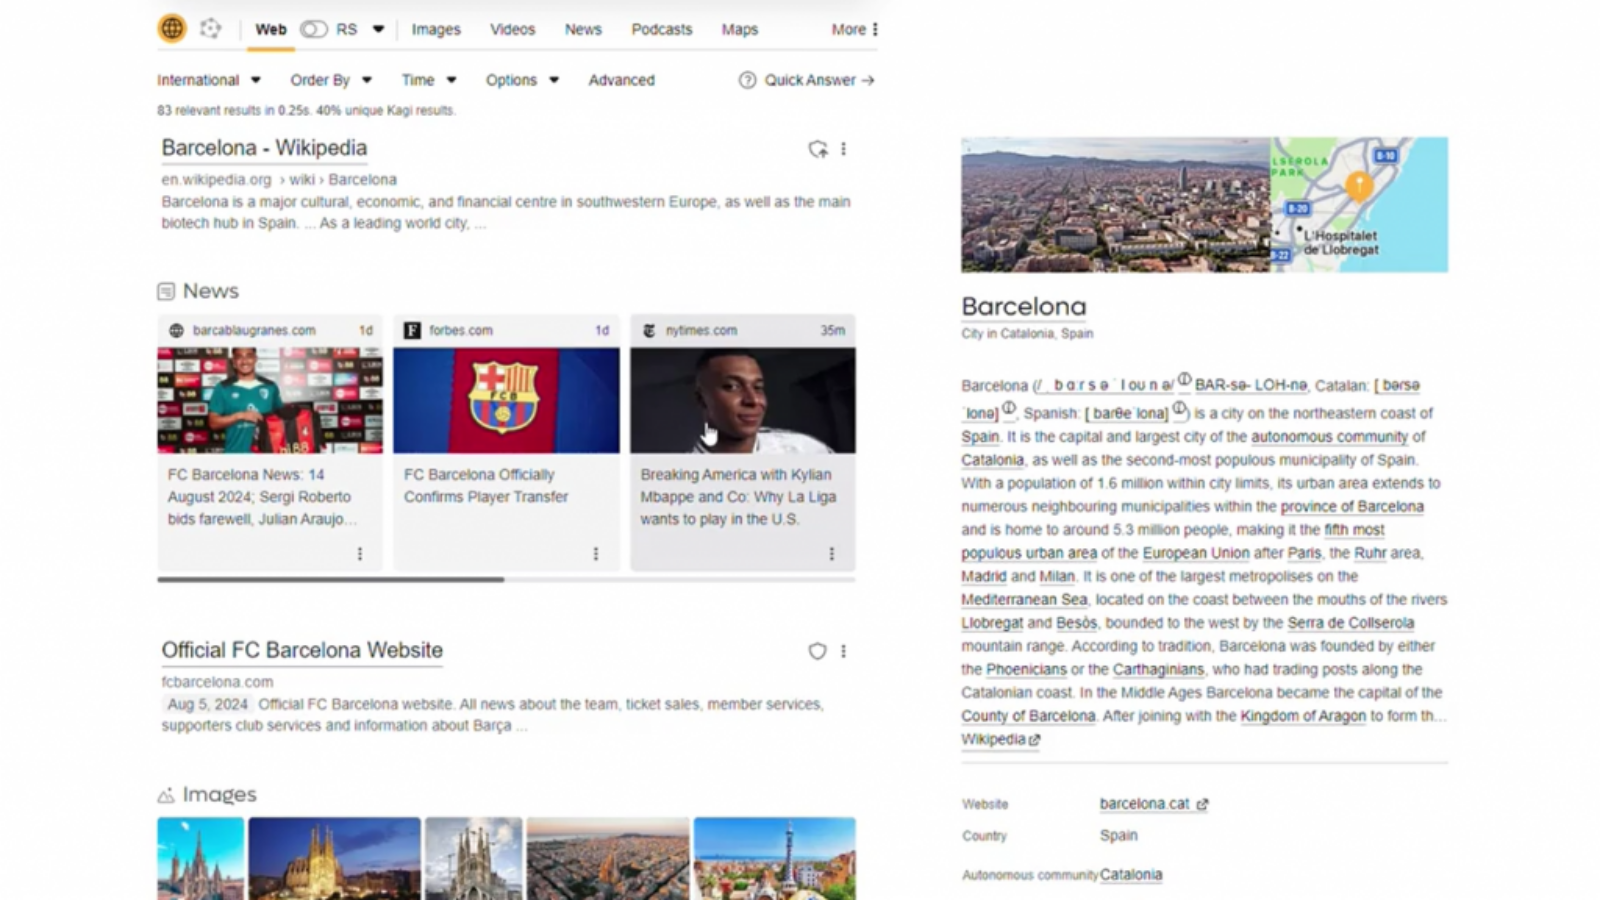
Task: Expand the International region dropdown
Action: [209, 80]
